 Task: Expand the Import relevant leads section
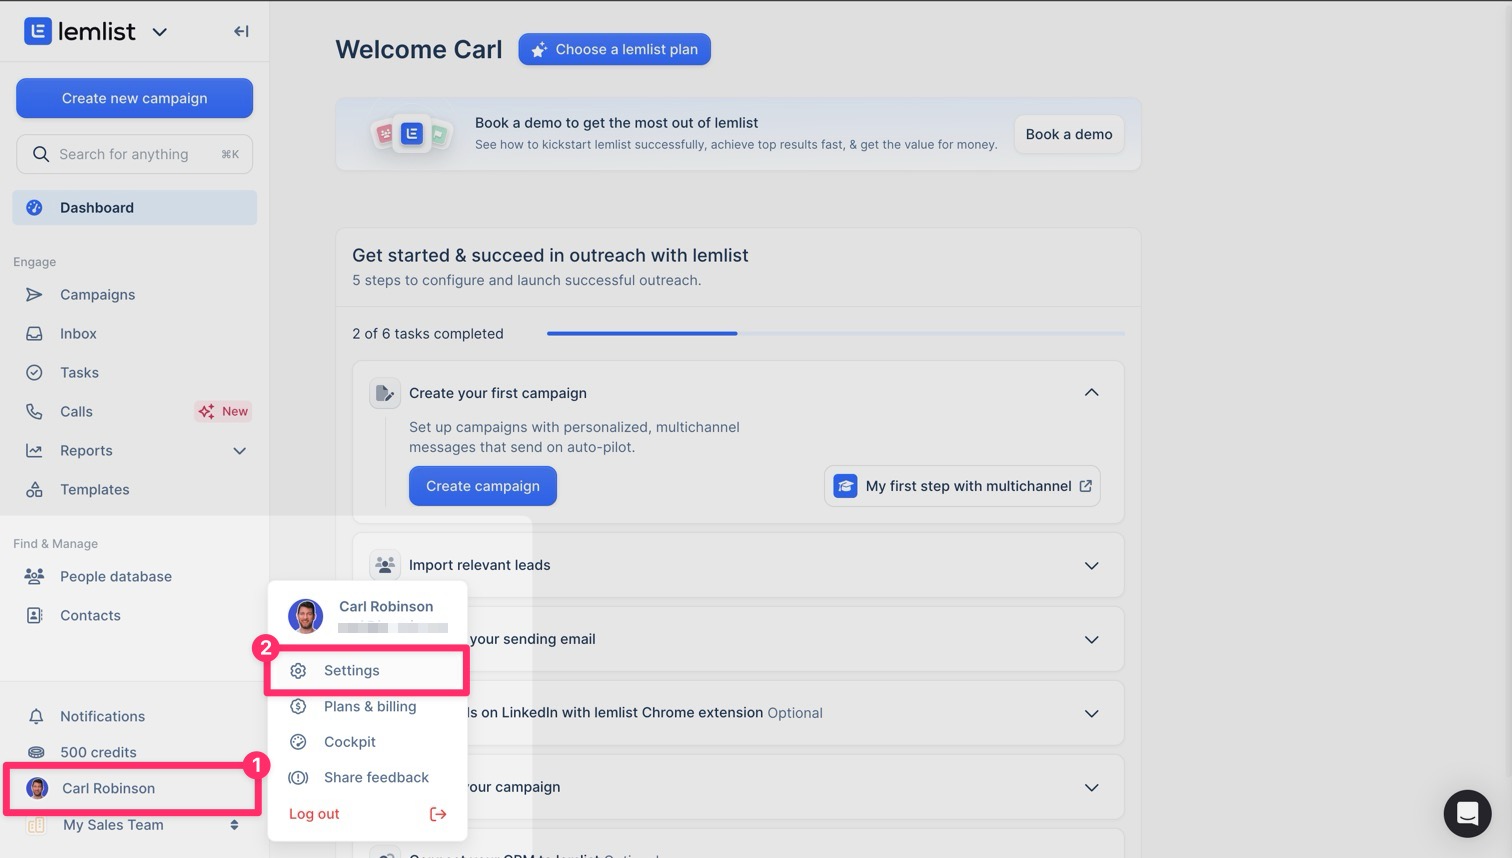pyautogui.click(x=1091, y=566)
